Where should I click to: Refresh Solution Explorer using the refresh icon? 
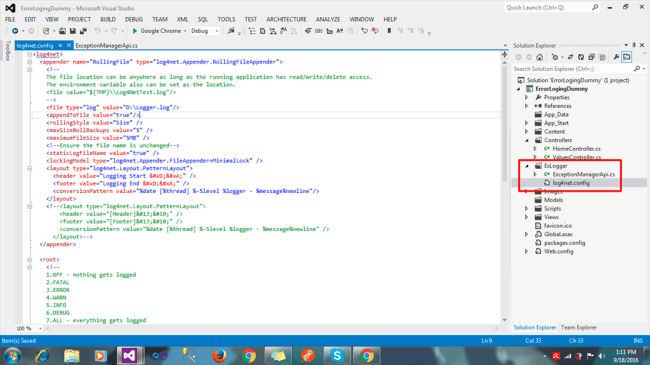click(x=581, y=57)
